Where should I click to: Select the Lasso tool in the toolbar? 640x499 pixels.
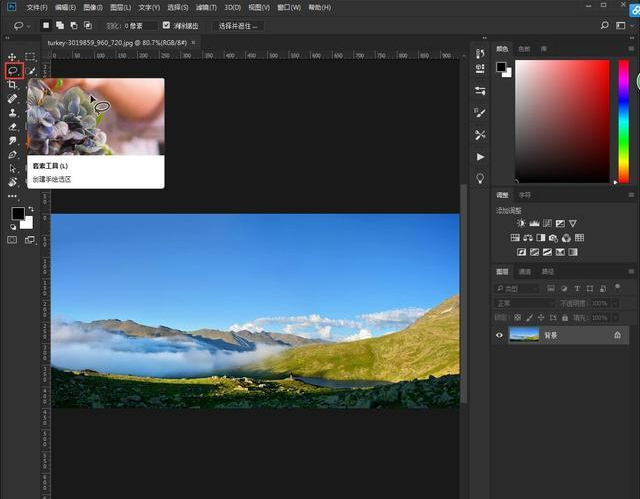pyautogui.click(x=12, y=71)
